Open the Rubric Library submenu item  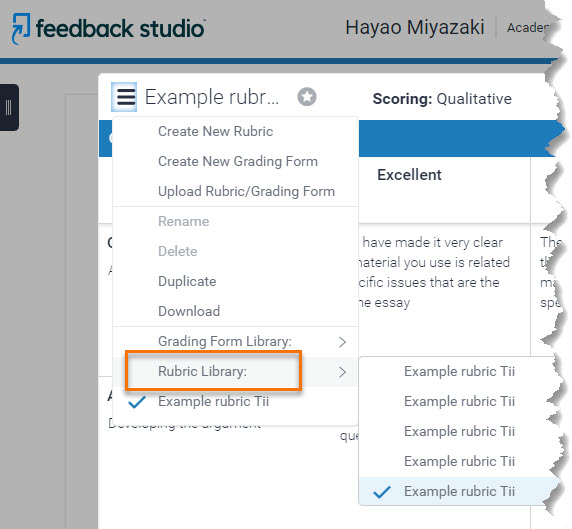235,372
